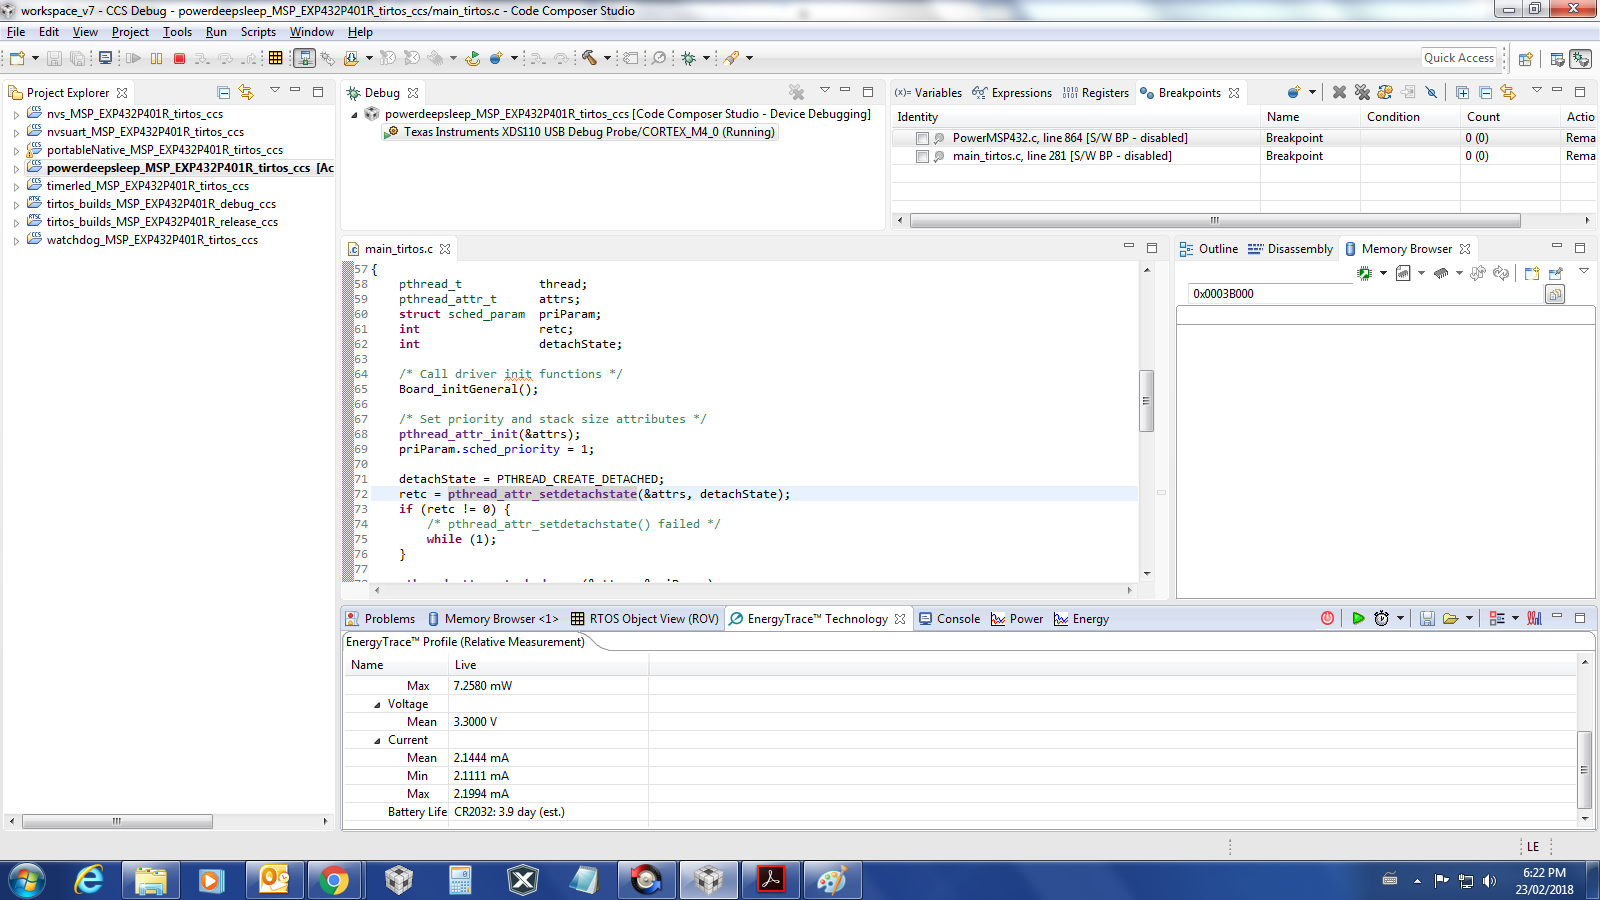Click the Suspend (pause) debug icon

156,58
